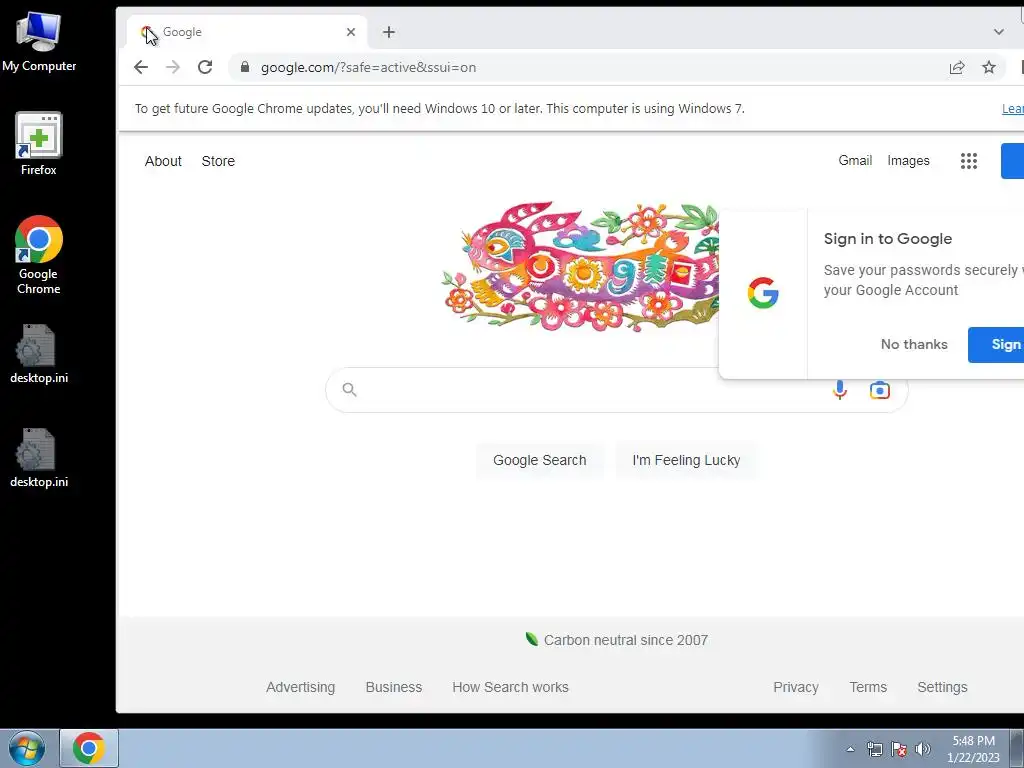
Task: Open the Advertising footer link
Action: (300, 687)
